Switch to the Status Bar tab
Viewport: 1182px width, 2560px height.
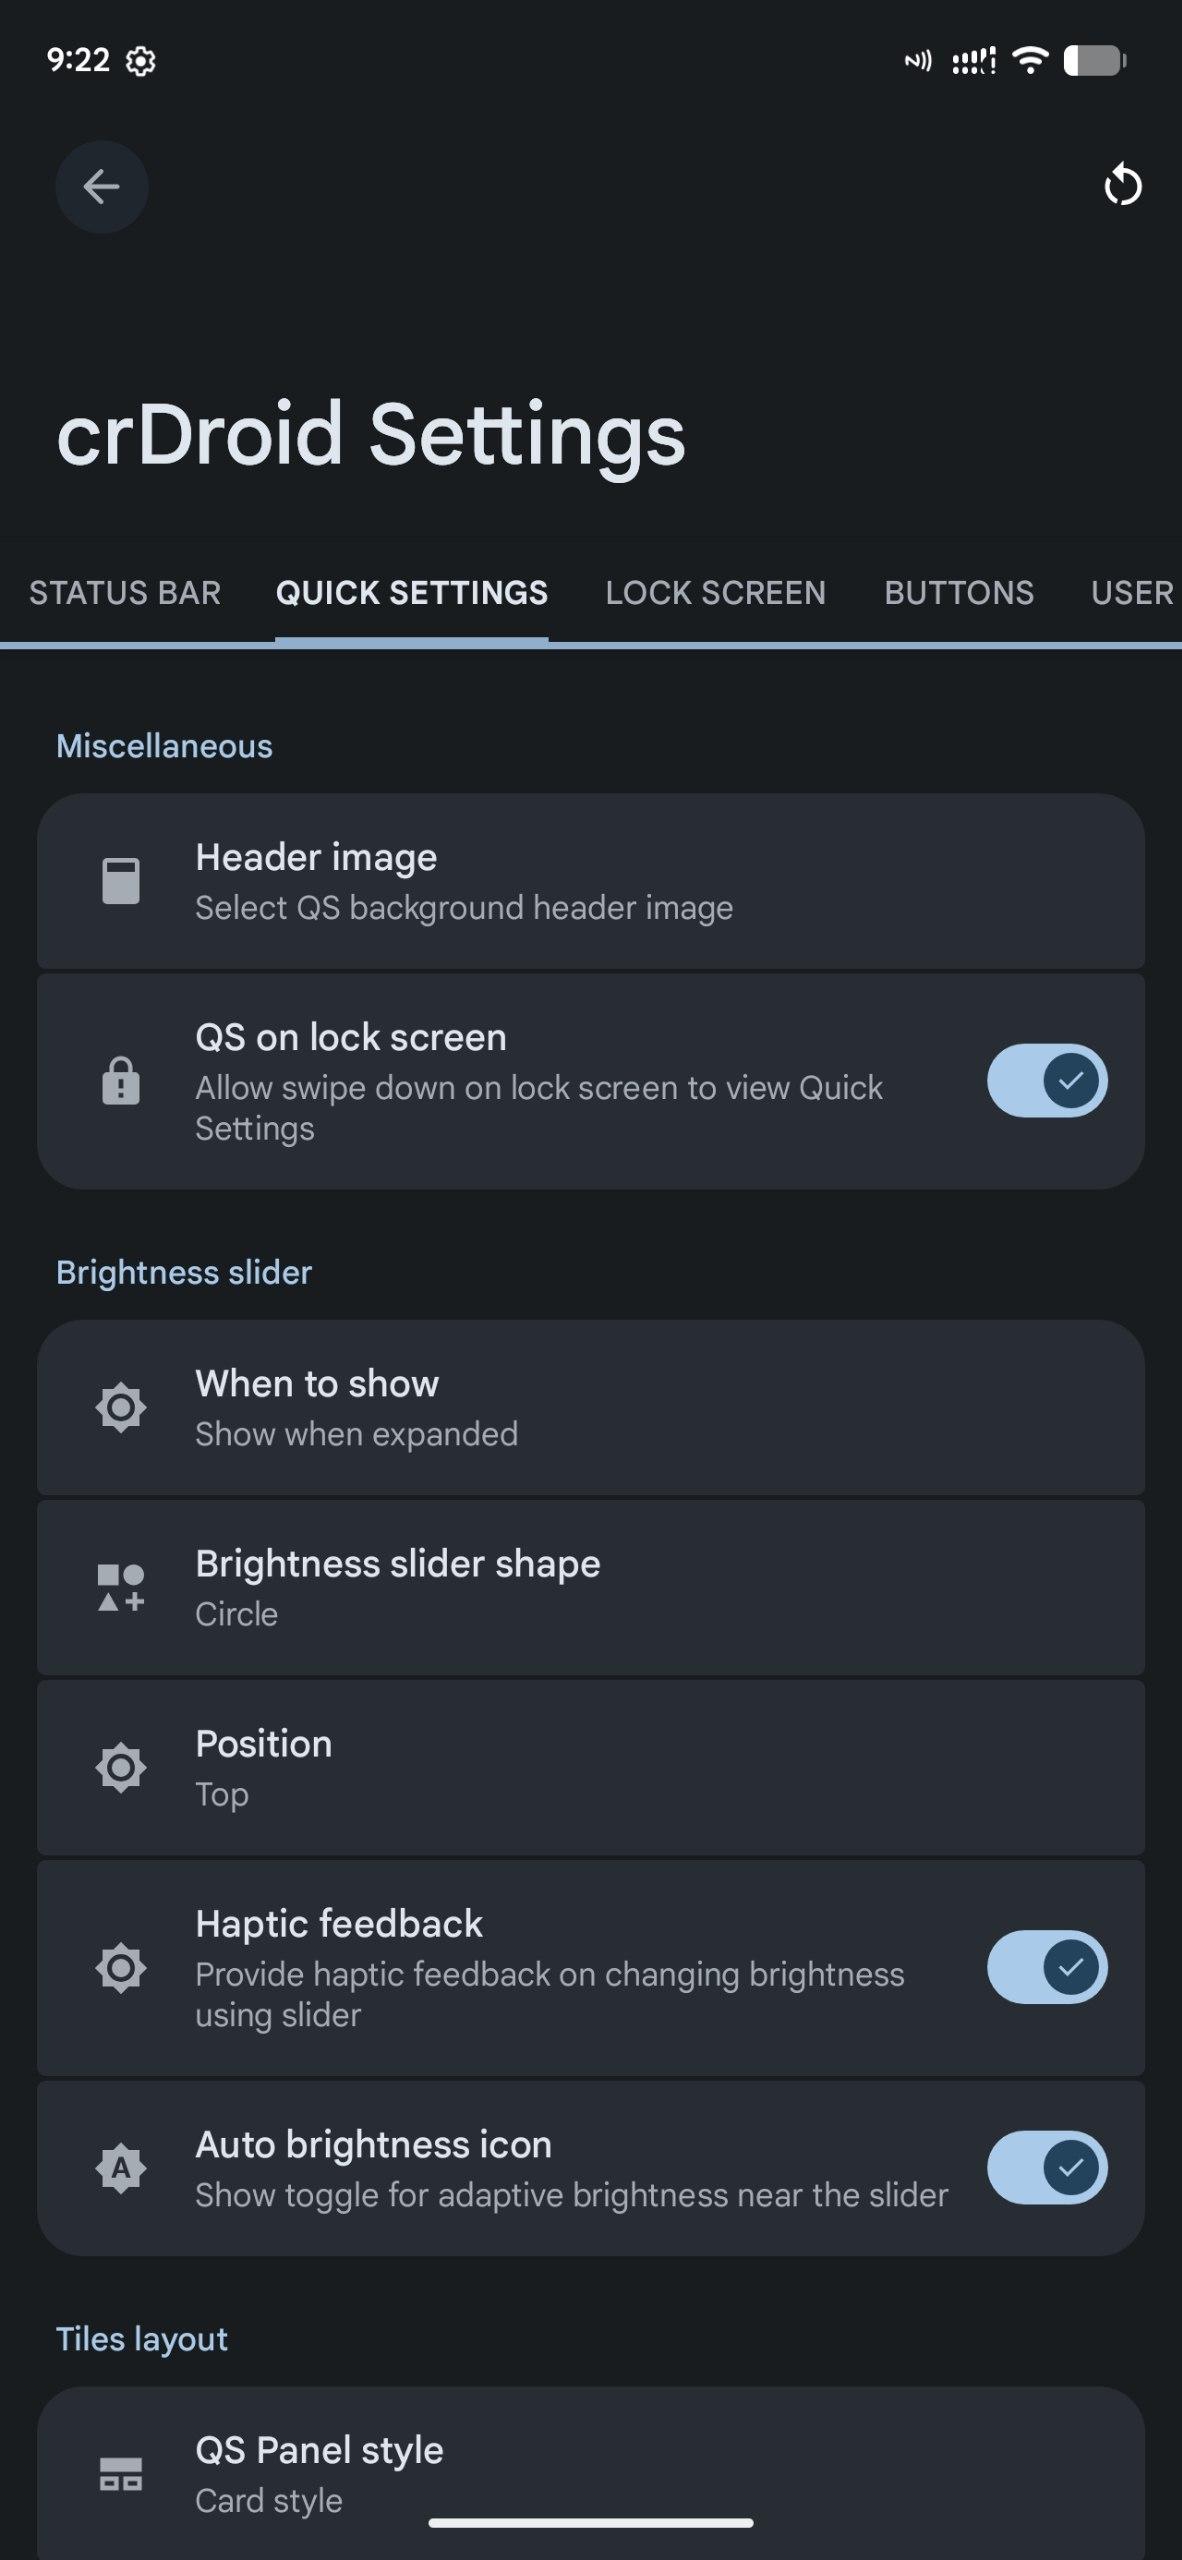[x=125, y=593]
